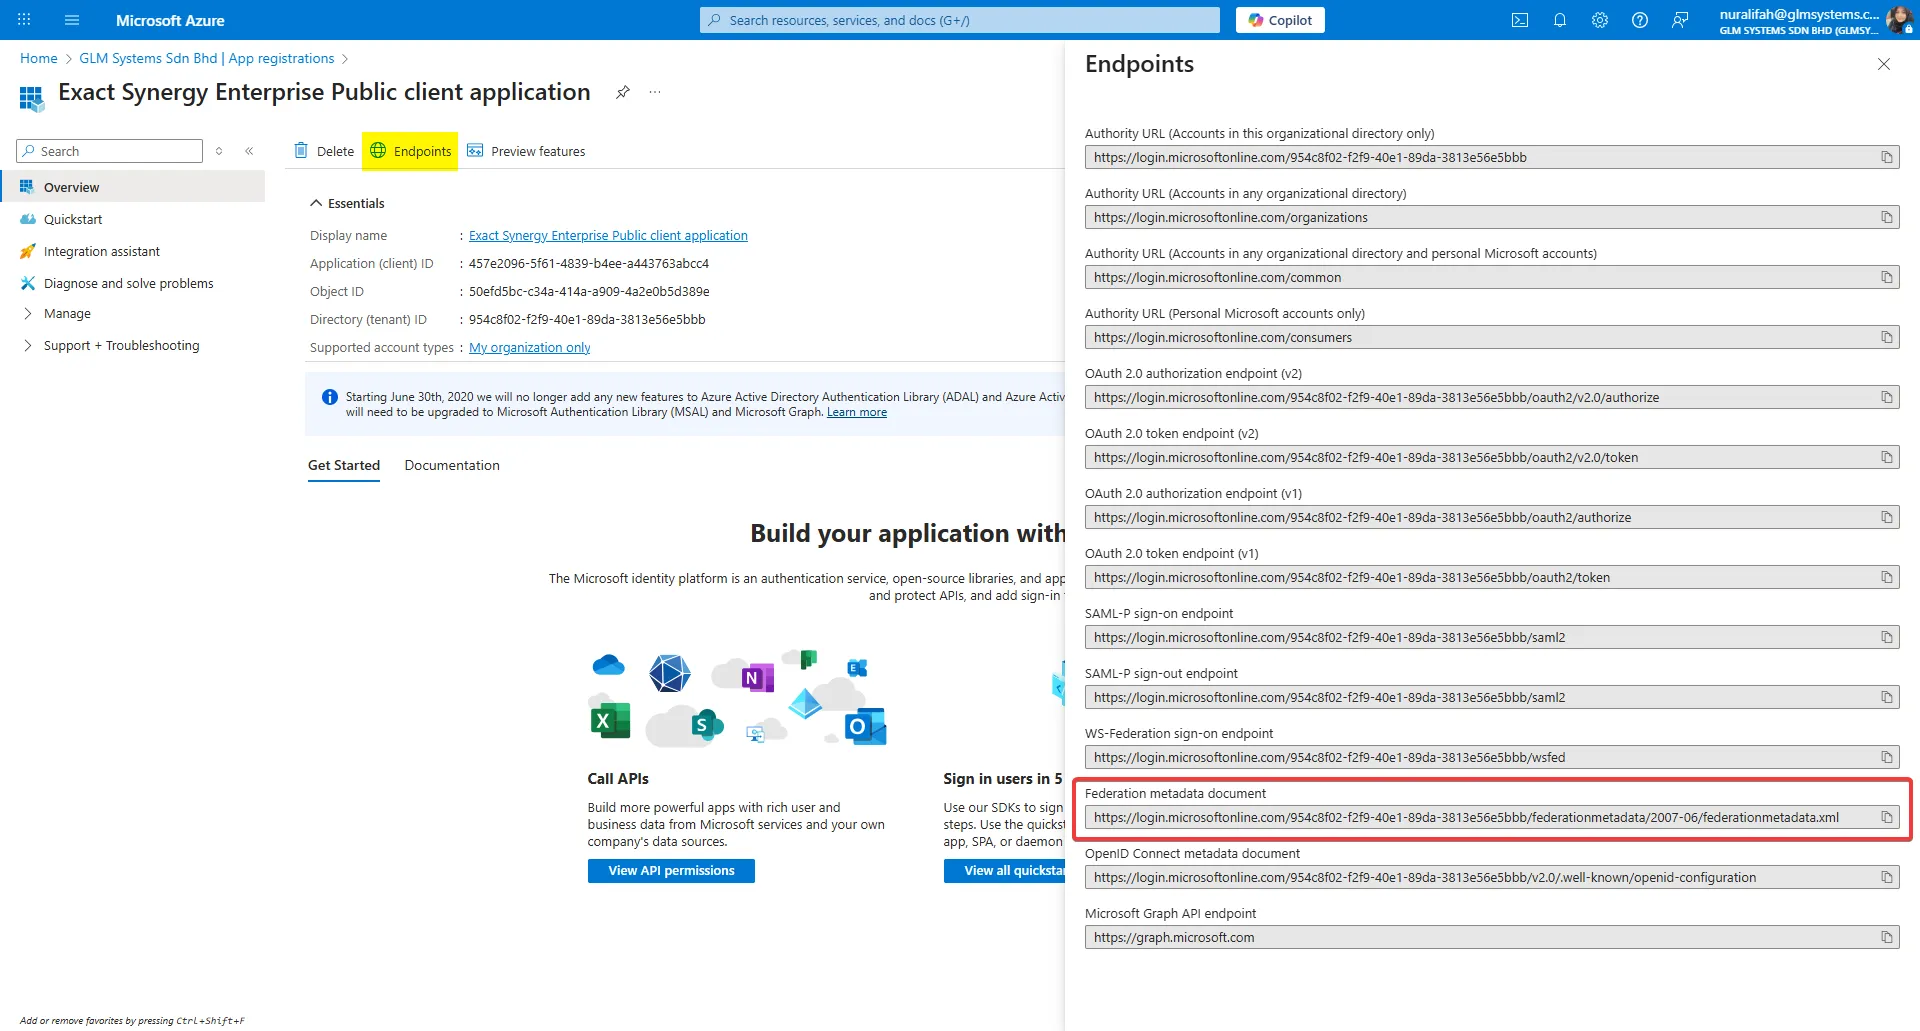Open the Azure portal hamburger menu

click(72, 20)
